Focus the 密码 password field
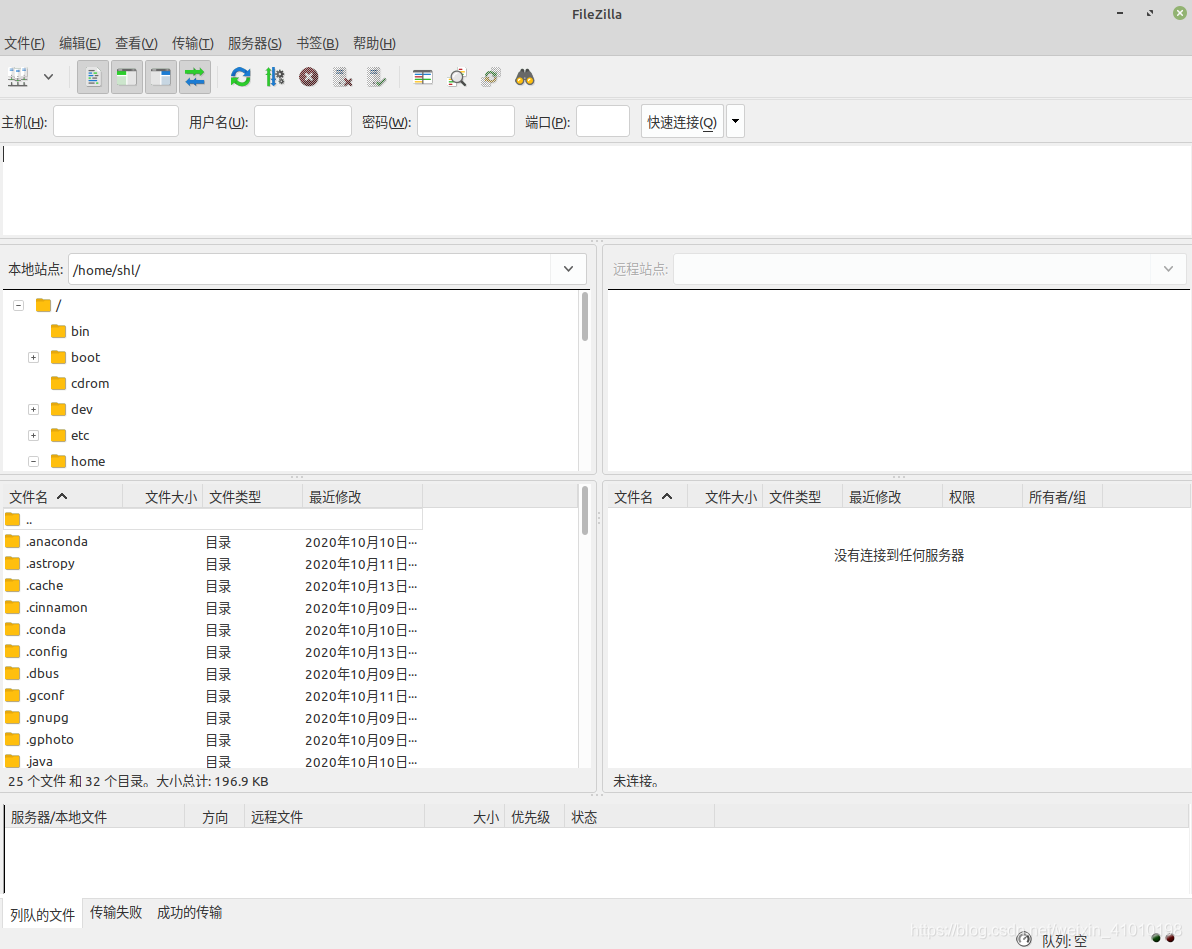This screenshot has width=1192, height=949. pyautogui.click(x=466, y=122)
